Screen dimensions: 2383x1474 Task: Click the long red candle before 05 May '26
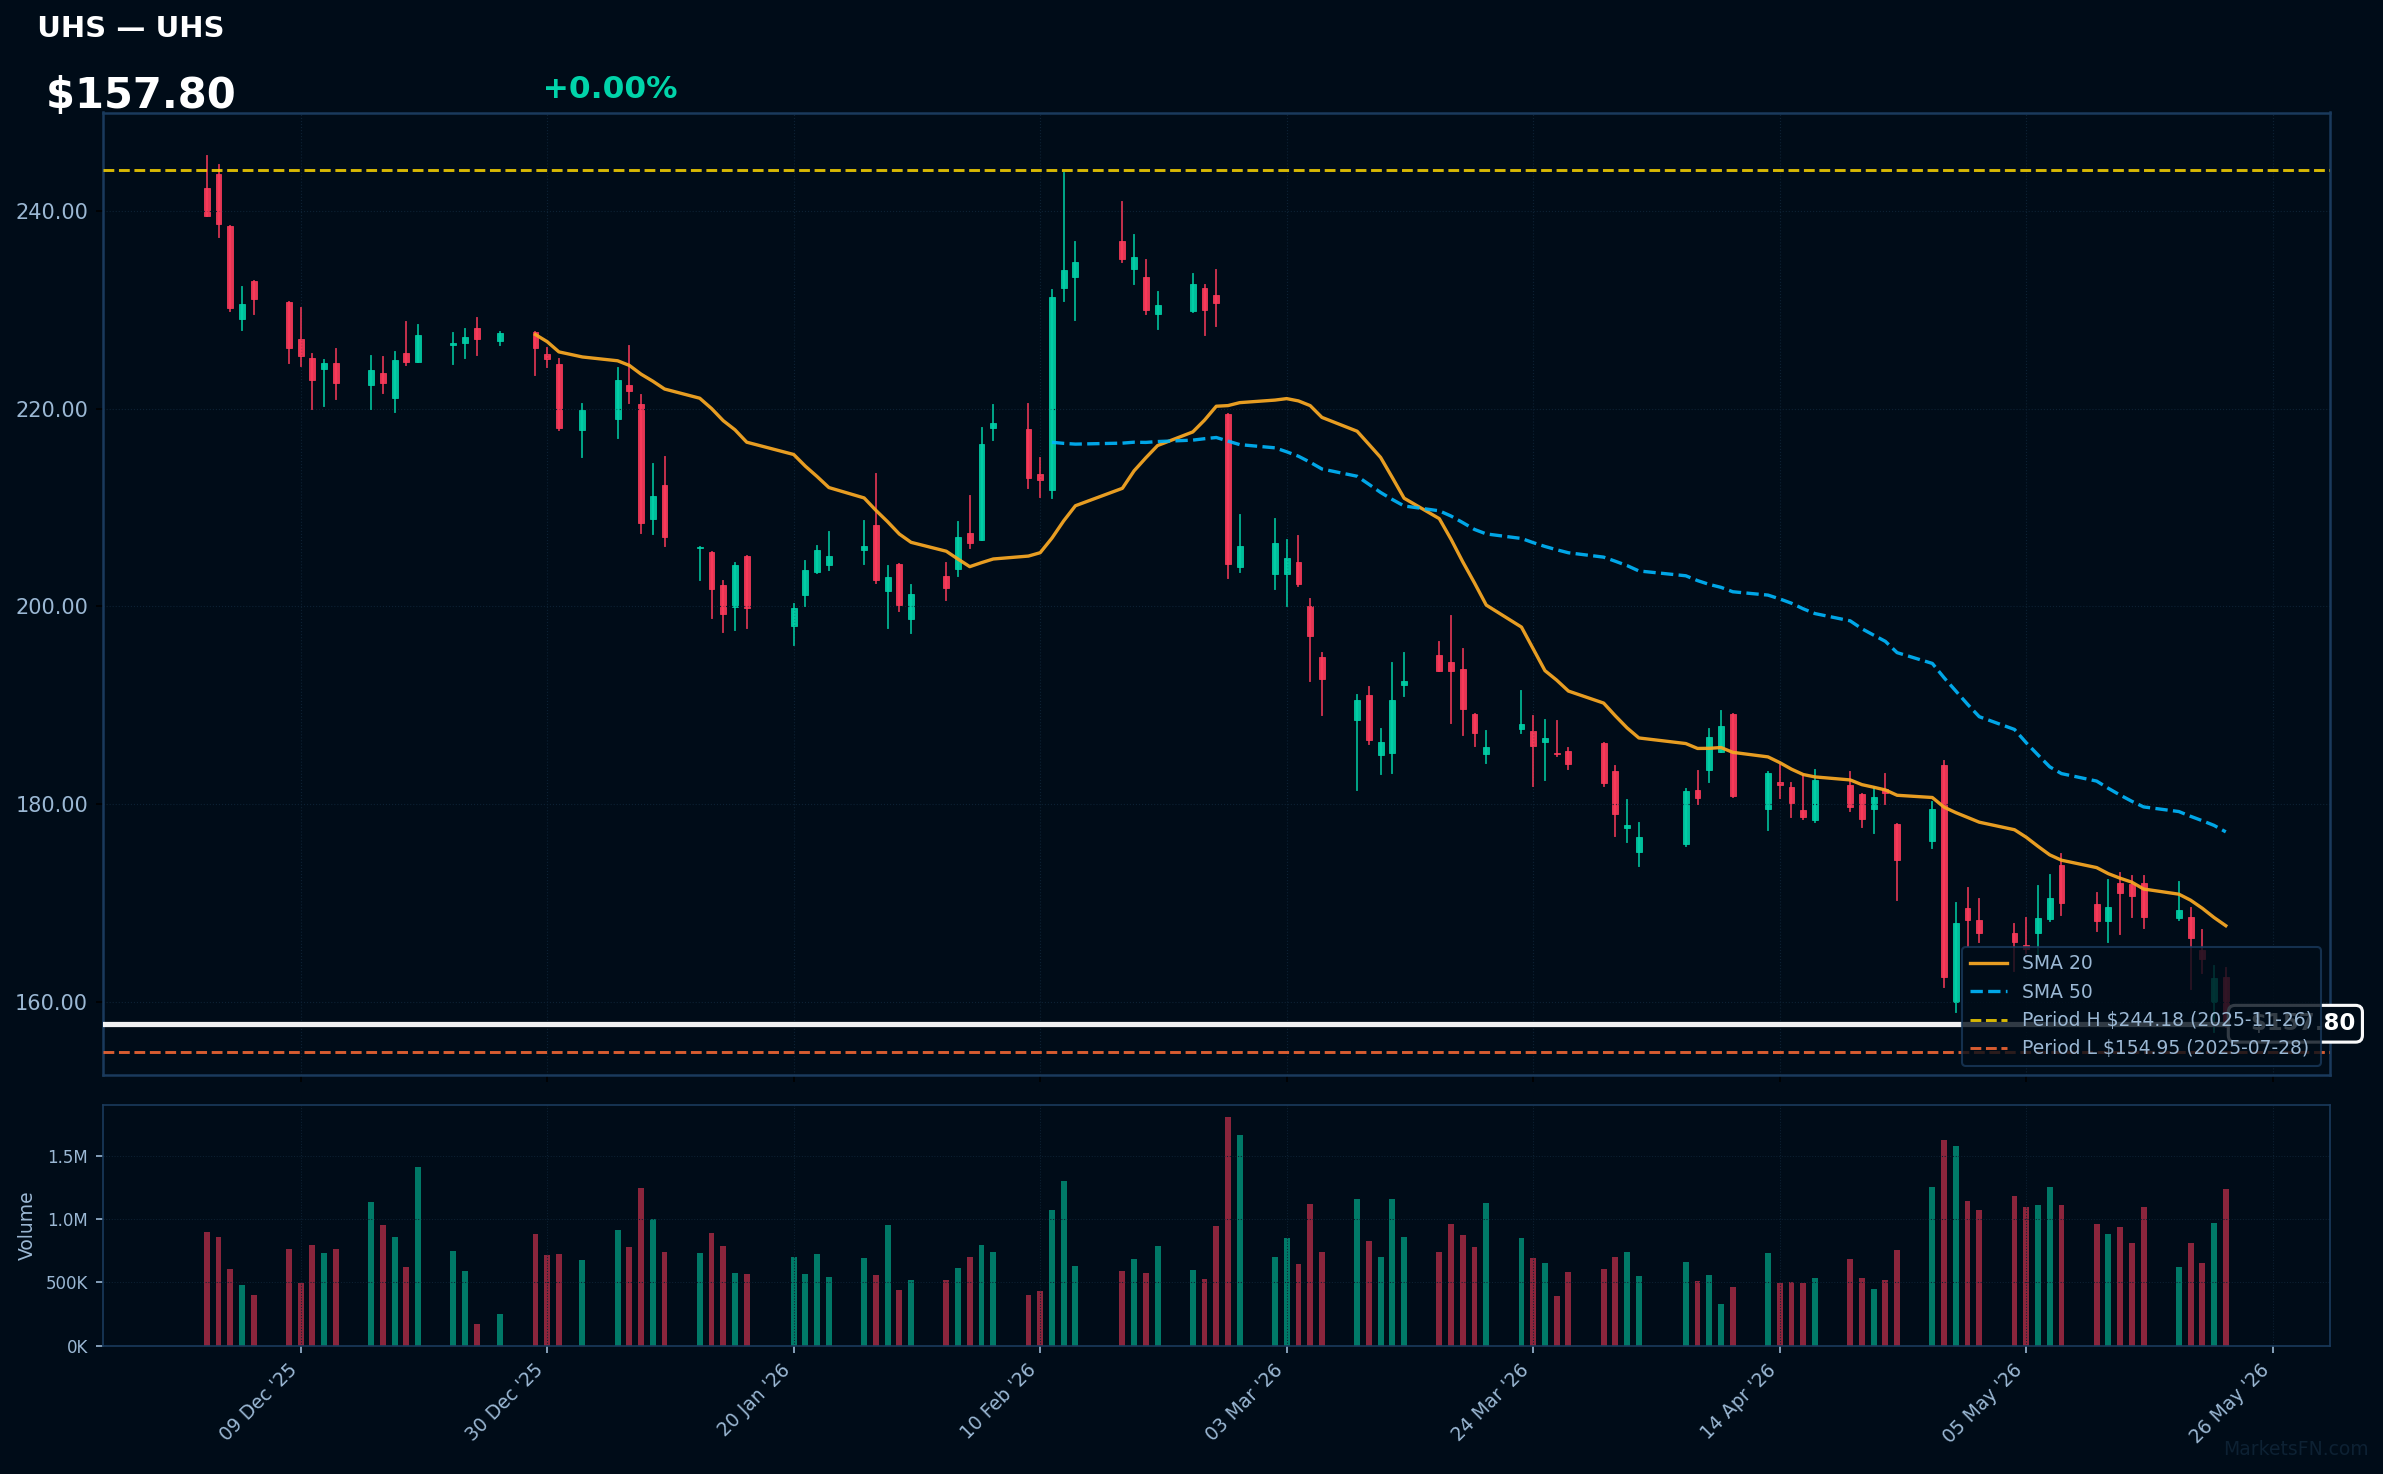[1944, 871]
